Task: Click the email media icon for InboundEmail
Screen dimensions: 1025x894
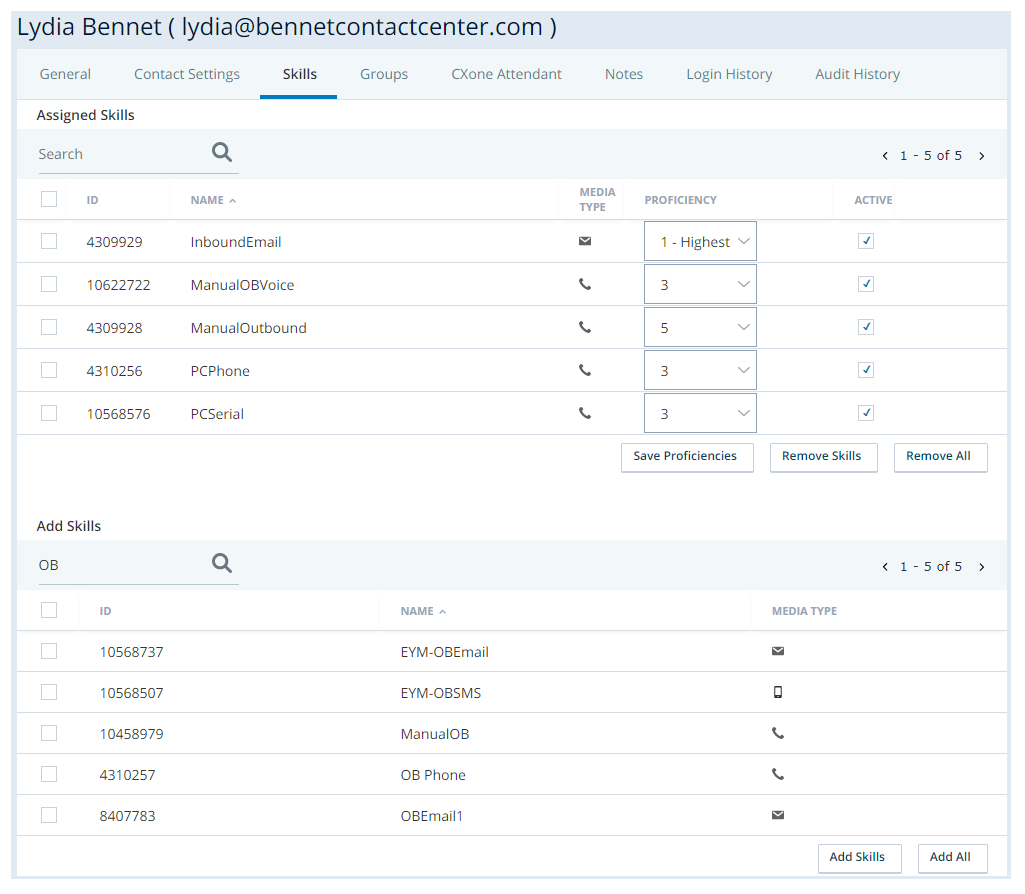Action: pyautogui.click(x=585, y=241)
